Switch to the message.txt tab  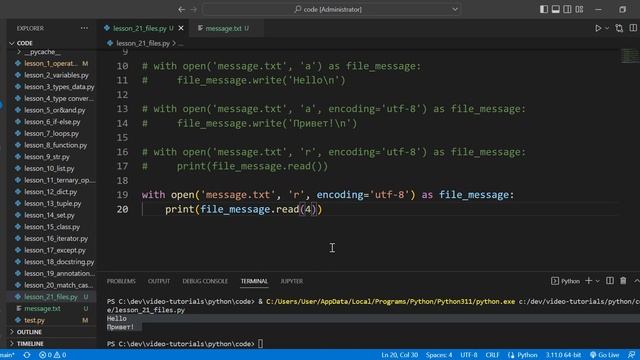(x=223, y=28)
